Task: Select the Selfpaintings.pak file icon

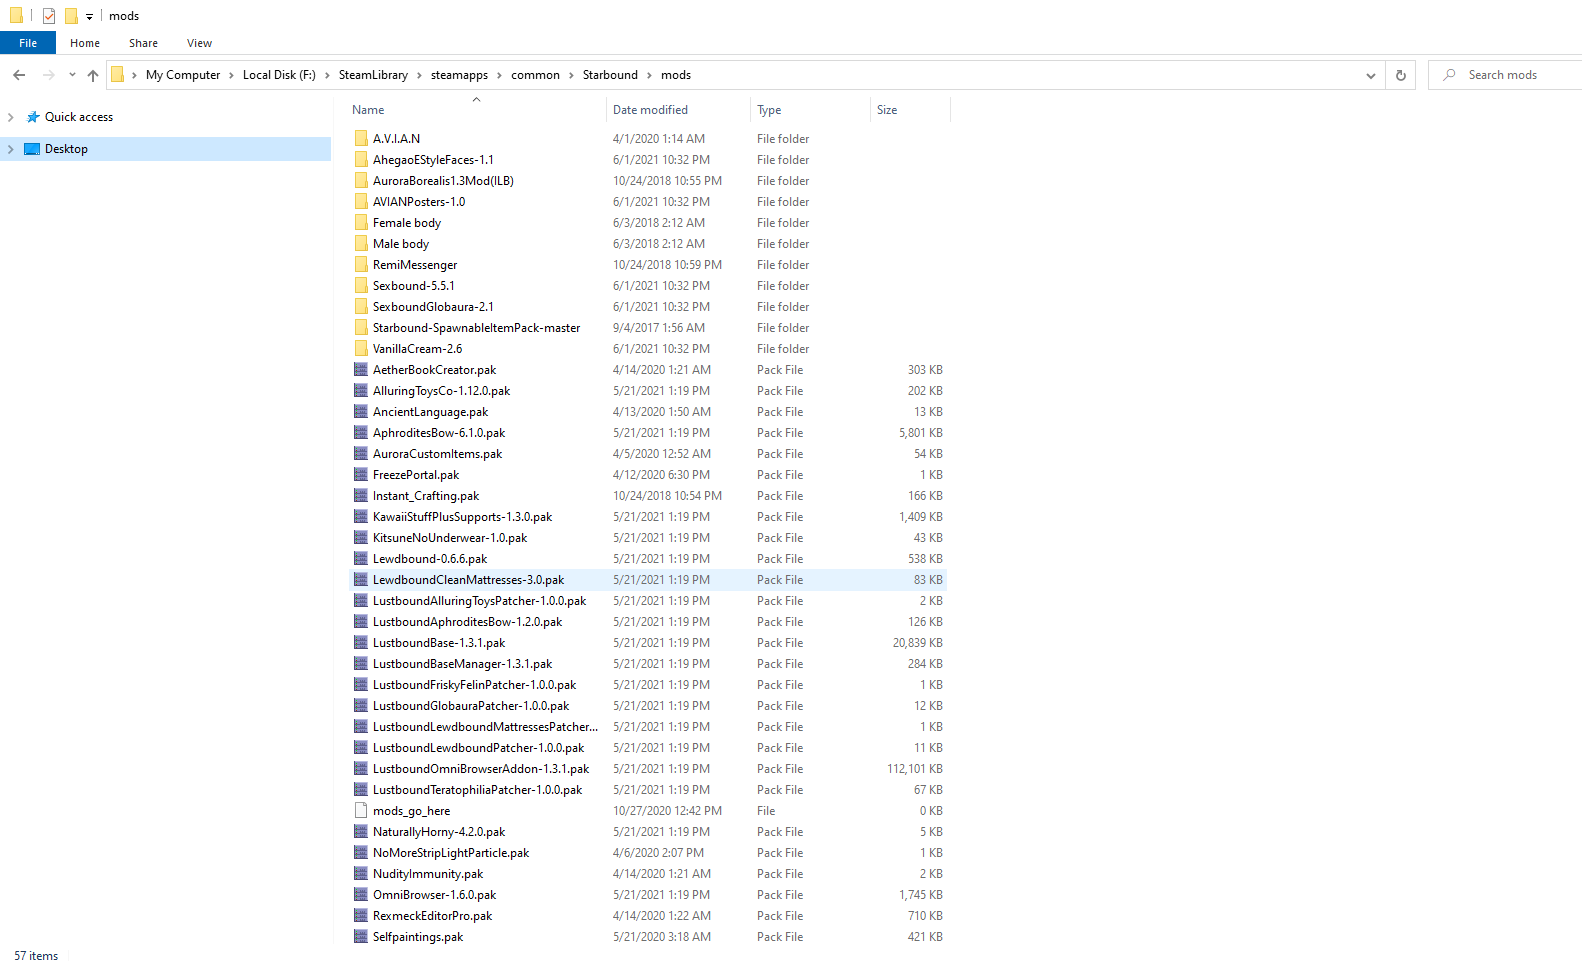Action: [x=361, y=936]
